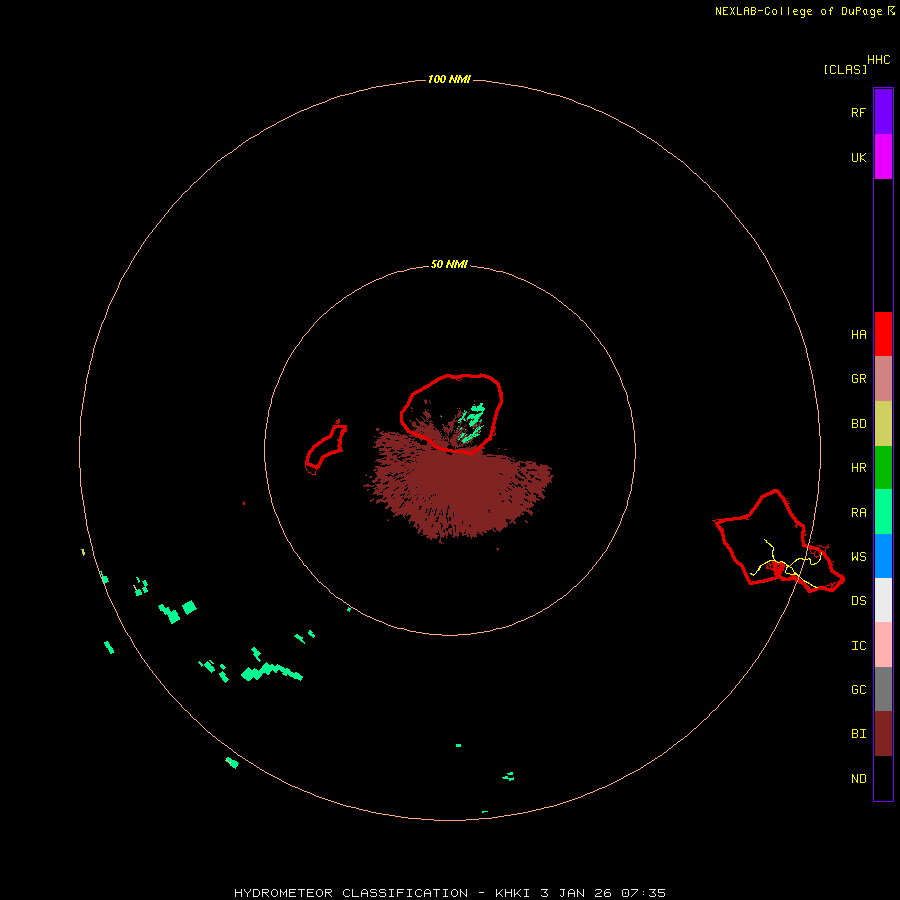Click the blue WS legend swatch
900x900 pixels.
coord(883,556)
